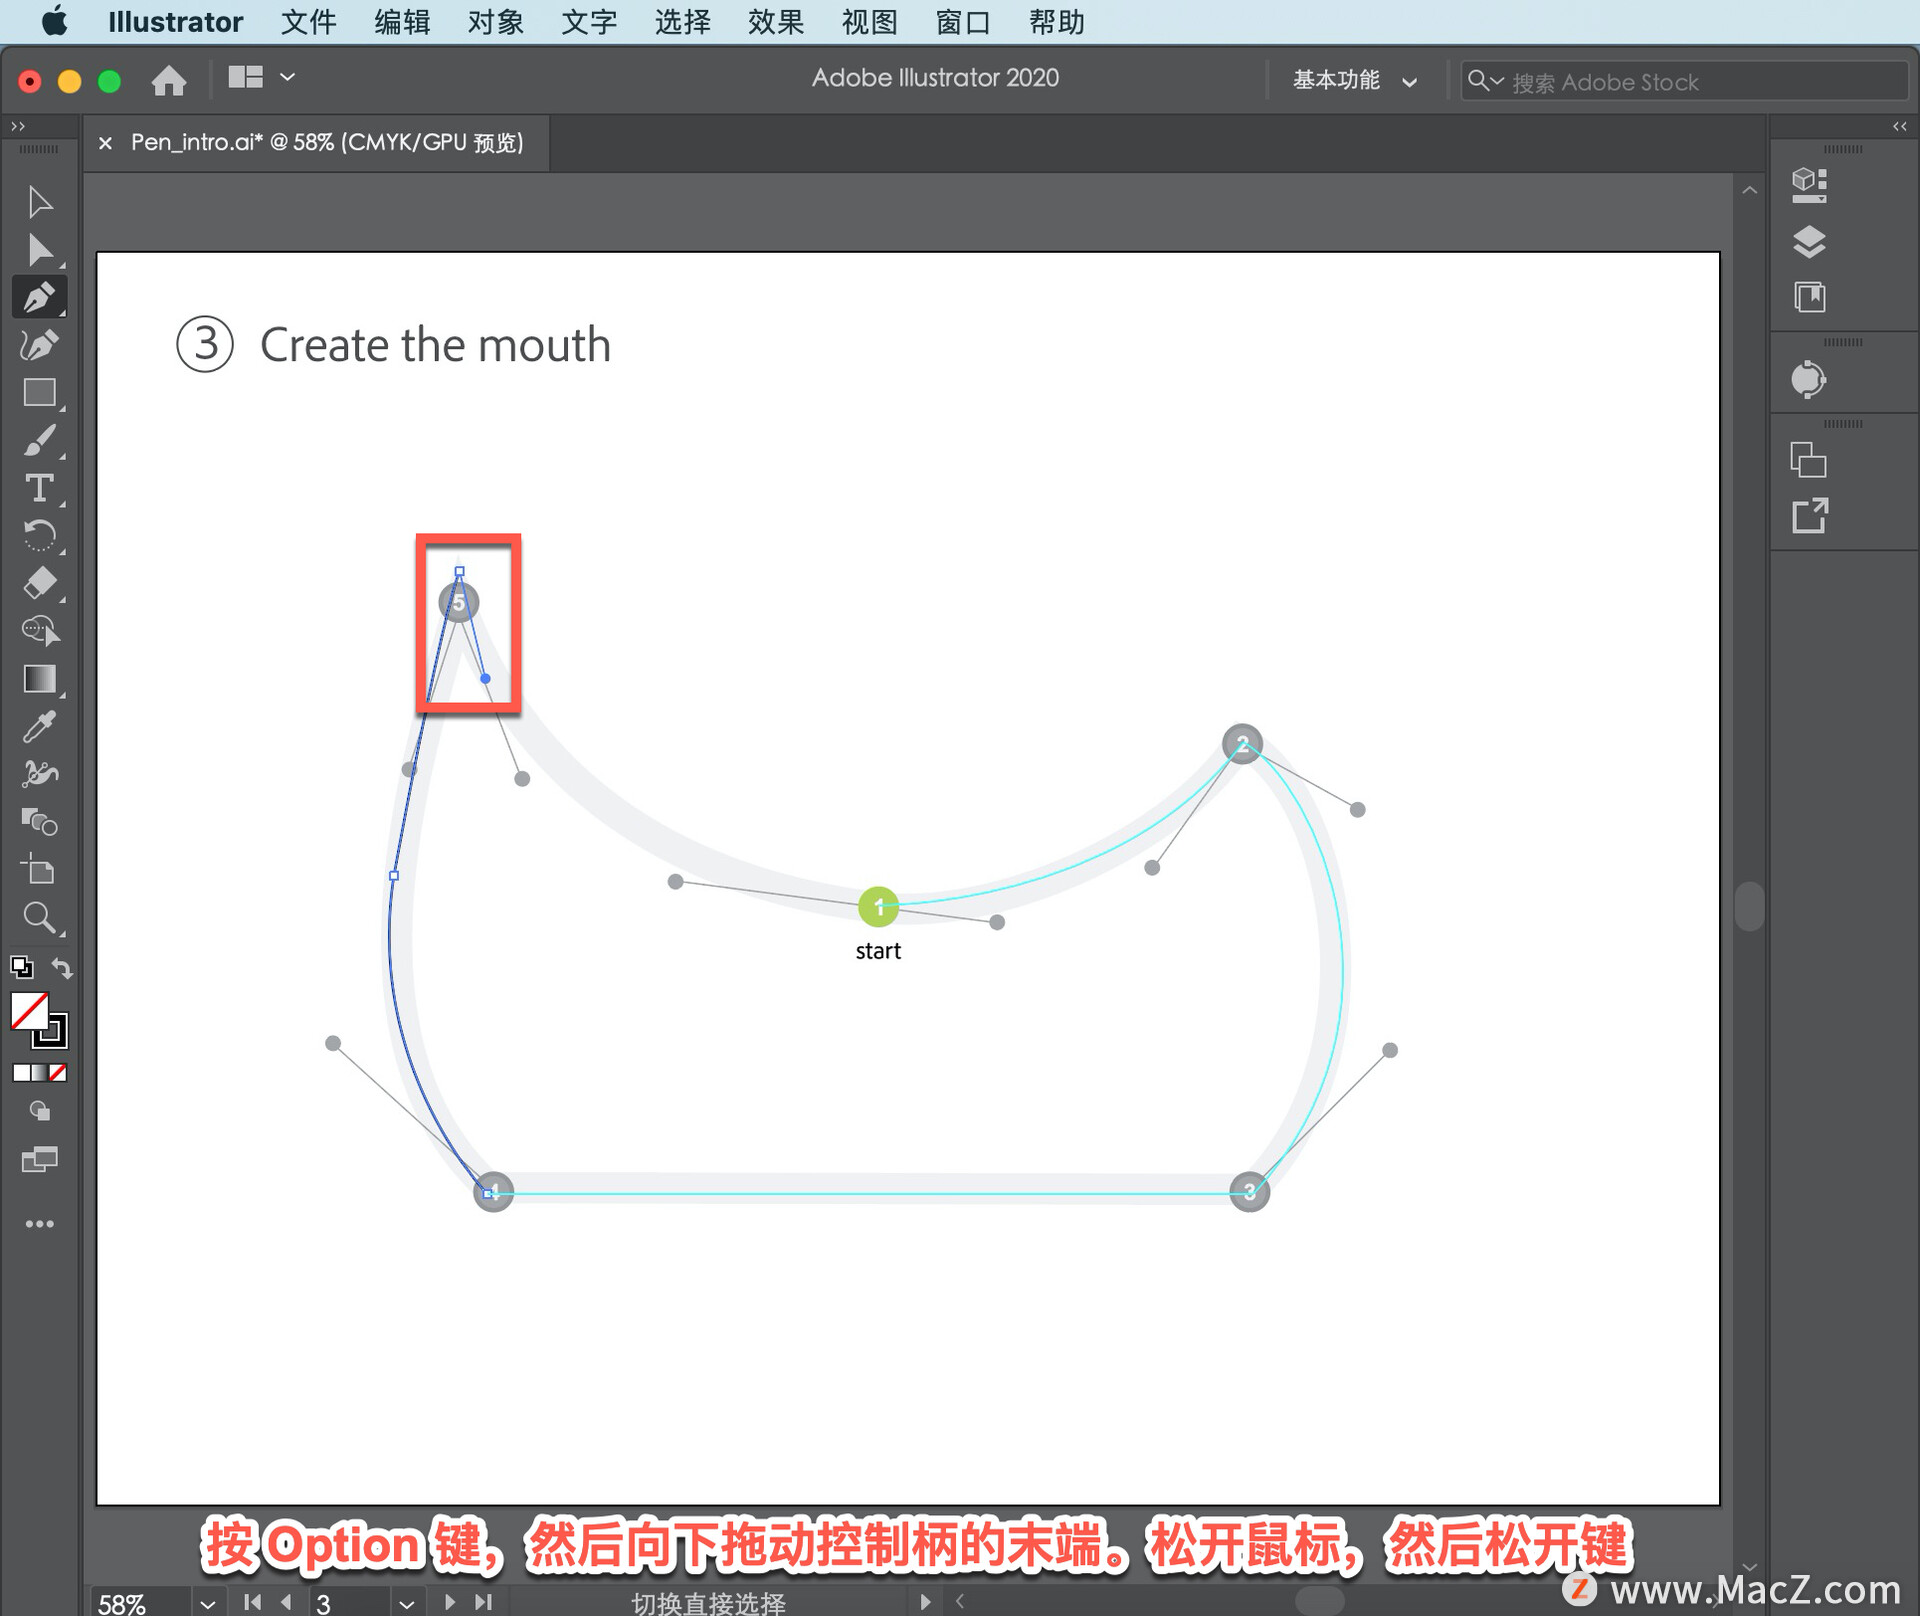Select the Eraser tool

click(40, 583)
